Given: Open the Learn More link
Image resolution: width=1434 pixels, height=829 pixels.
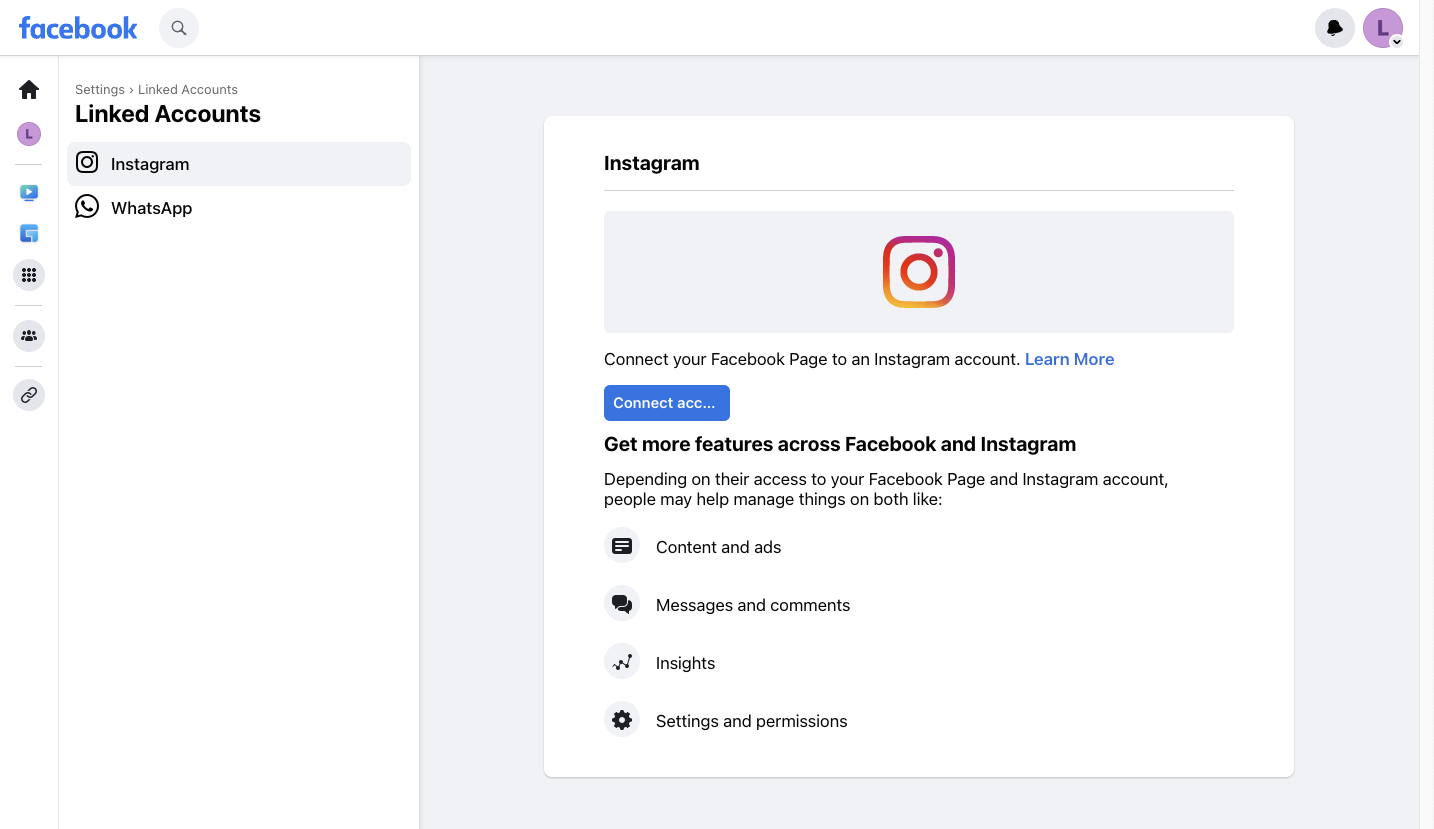Looking at the screenshot, I should (1069, 359).
